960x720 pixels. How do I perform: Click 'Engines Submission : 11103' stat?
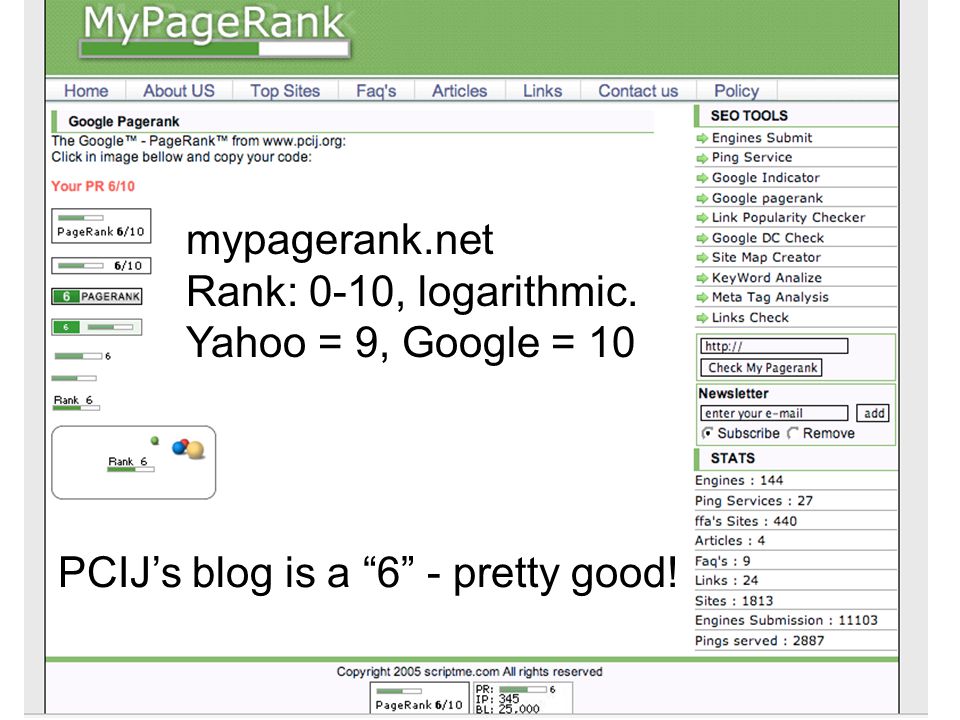786,620
